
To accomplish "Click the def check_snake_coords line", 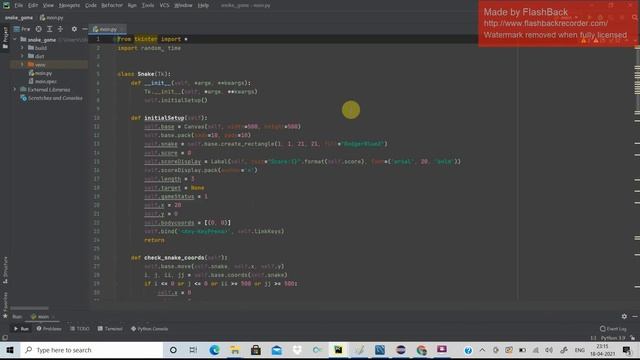I will click(179, 258).
